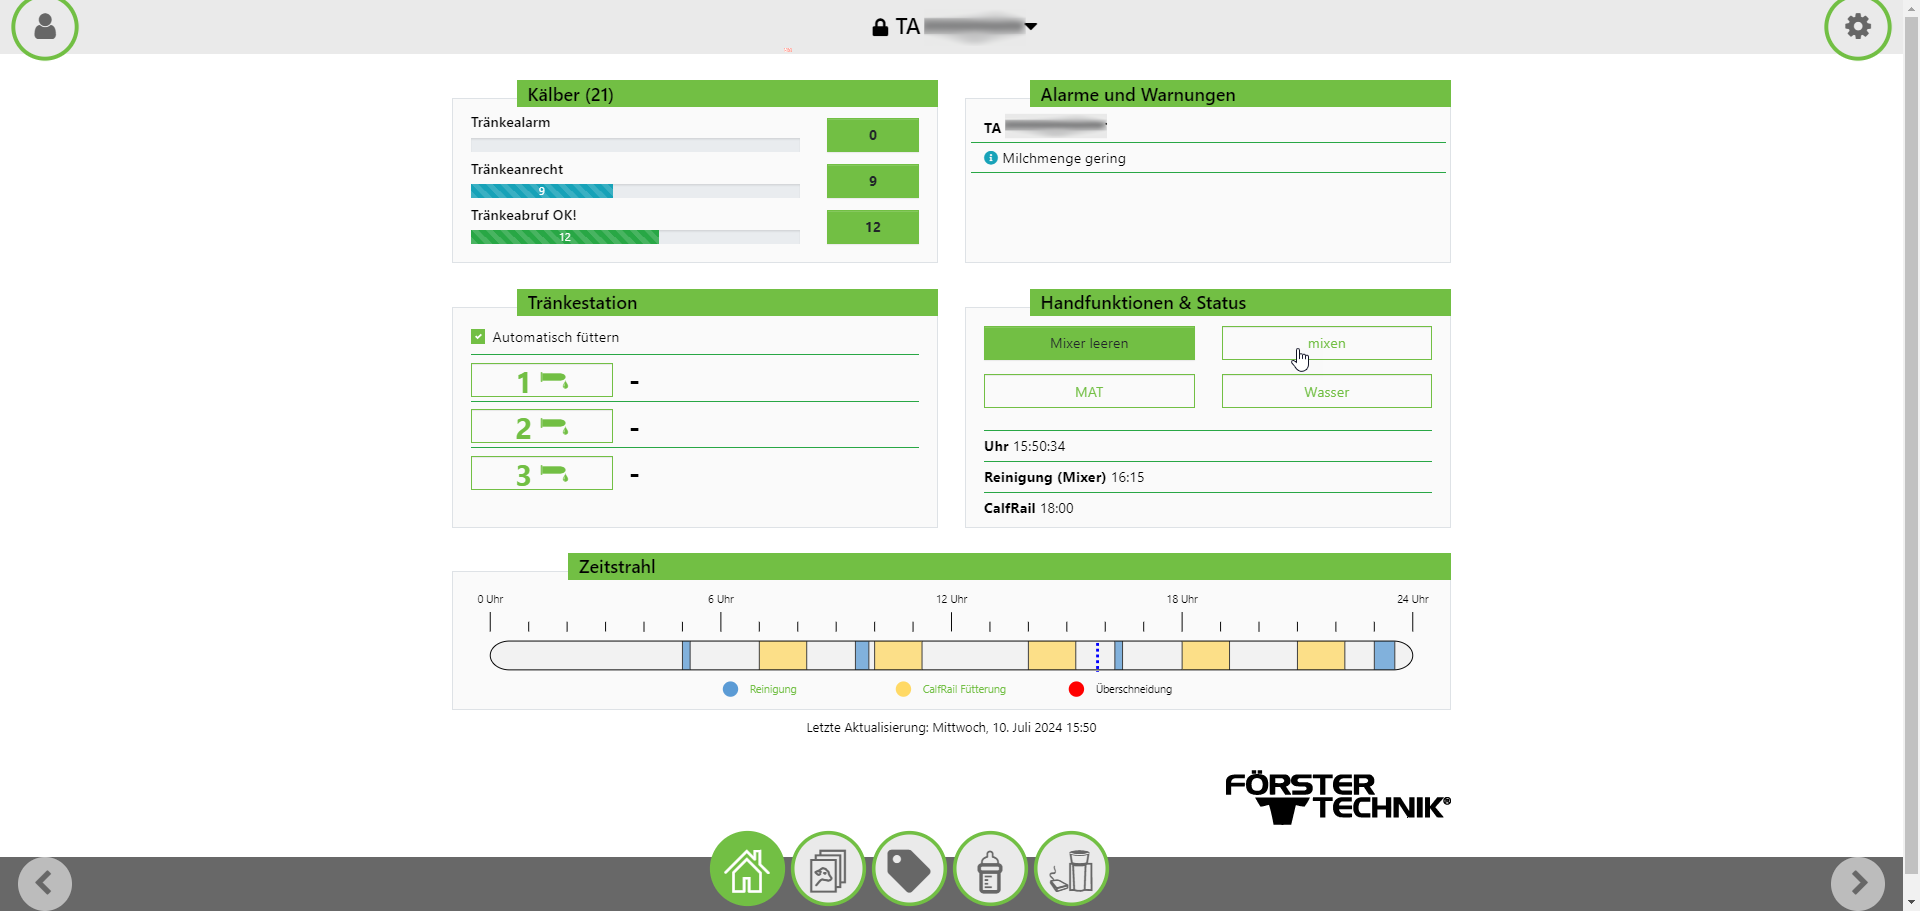This screenshot has width=1920, height=911.
Task: Click the Tränkeanrecht count box showing 9
Action: [x=872, y=181]
